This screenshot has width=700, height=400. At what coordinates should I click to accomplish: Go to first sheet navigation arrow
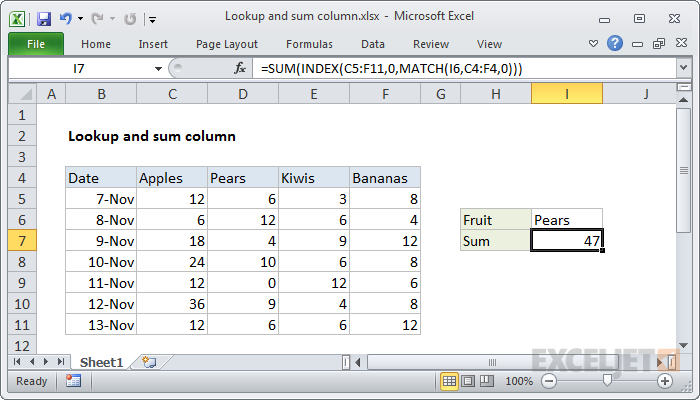point(17,362)
